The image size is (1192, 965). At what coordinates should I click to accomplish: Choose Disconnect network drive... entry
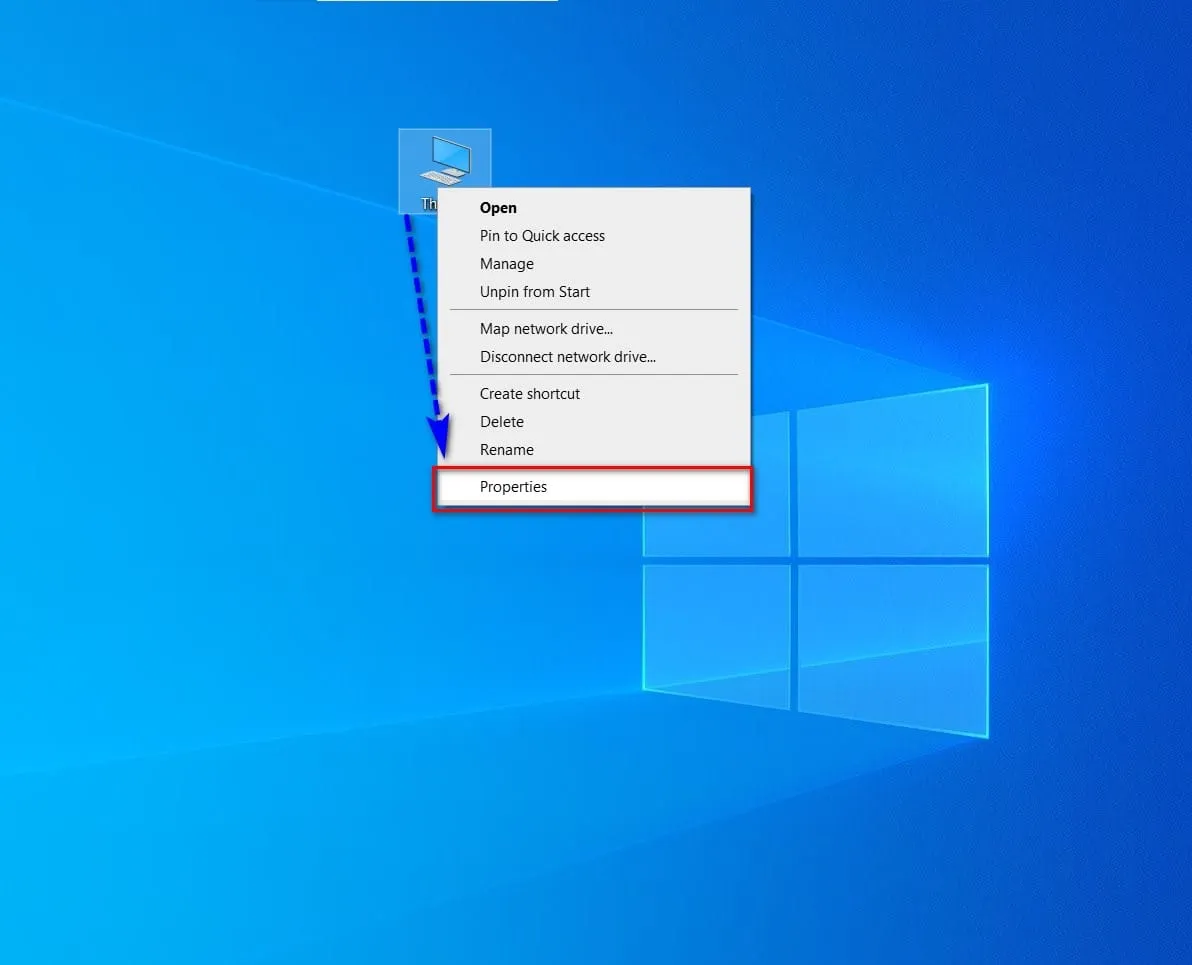(567, 357)
